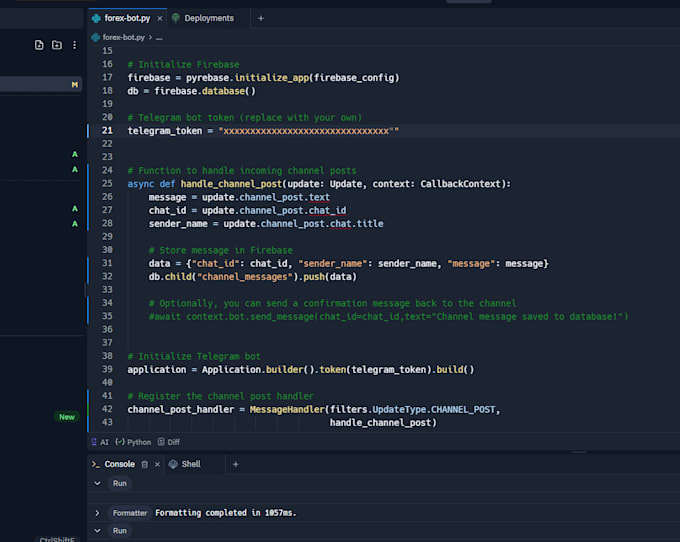This screenshot has width=680, height=542.
Task: Click the Formatter label in console
Action: [130, 513]
